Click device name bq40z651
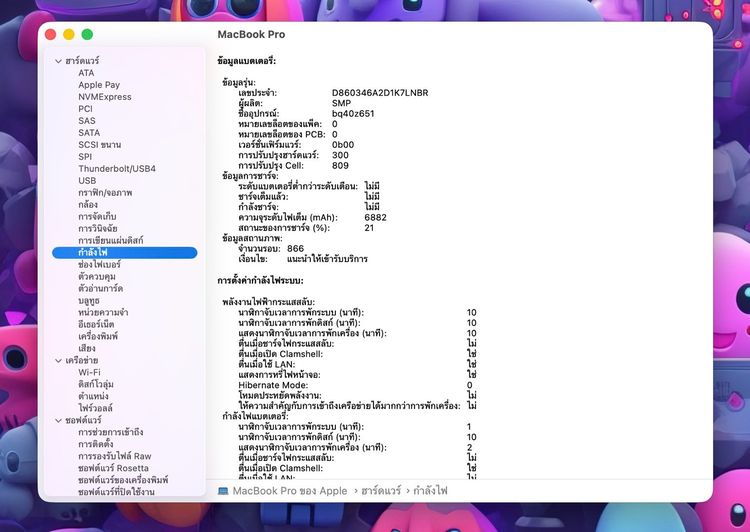 pyautogui.click(x=353, y=114)
